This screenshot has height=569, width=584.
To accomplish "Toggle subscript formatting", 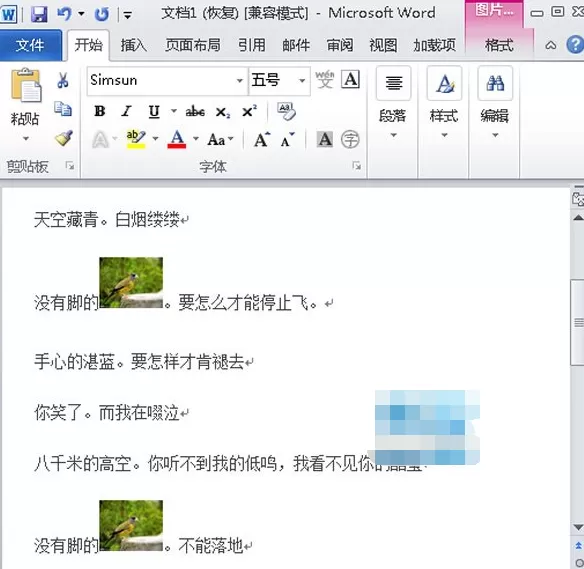I will [223, 112].
